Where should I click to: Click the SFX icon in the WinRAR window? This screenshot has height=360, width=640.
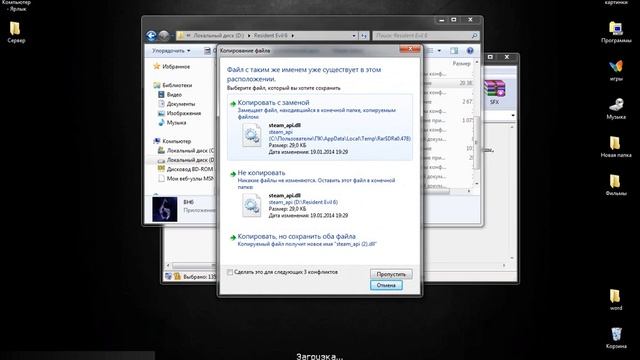coord(494,92)
